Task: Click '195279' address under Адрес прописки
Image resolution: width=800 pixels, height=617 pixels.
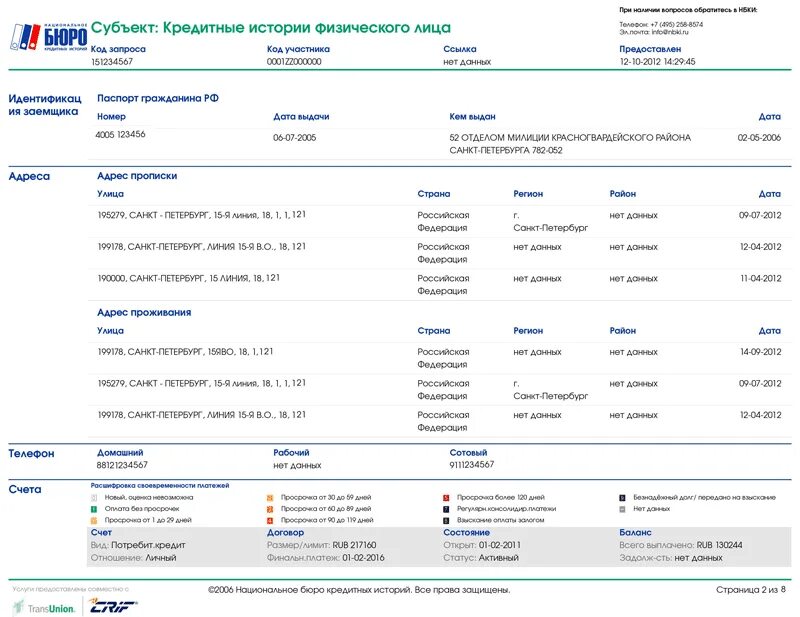Action: [x=202, y=215]
